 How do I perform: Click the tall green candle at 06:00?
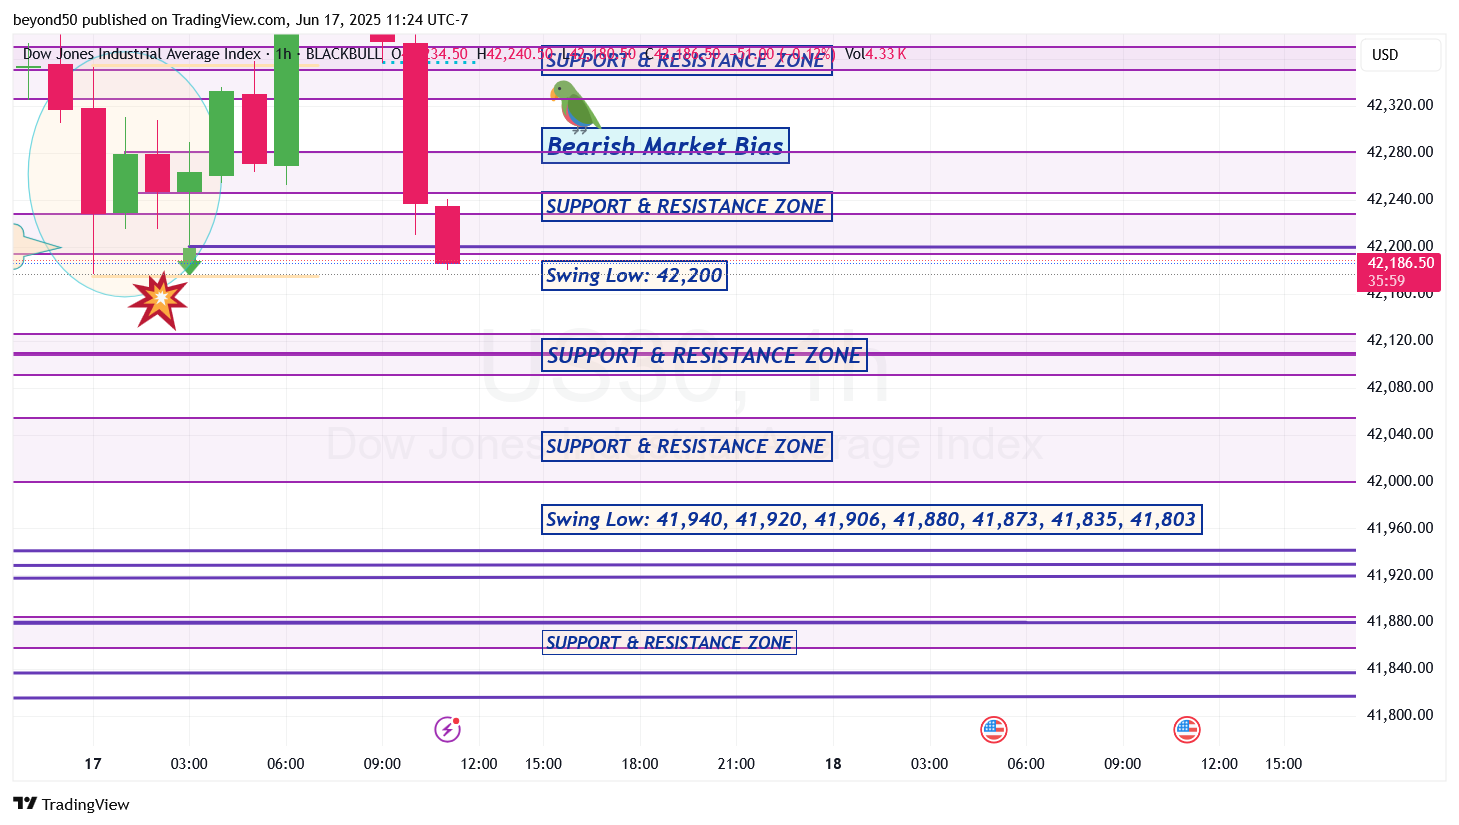pyautogui.click(x=286, y=100)
